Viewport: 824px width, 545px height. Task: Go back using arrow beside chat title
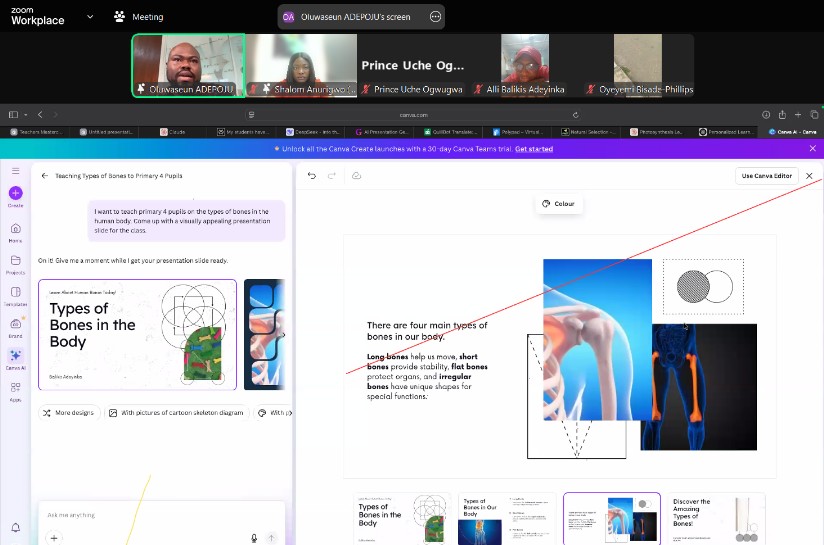(x=44, y=175)
